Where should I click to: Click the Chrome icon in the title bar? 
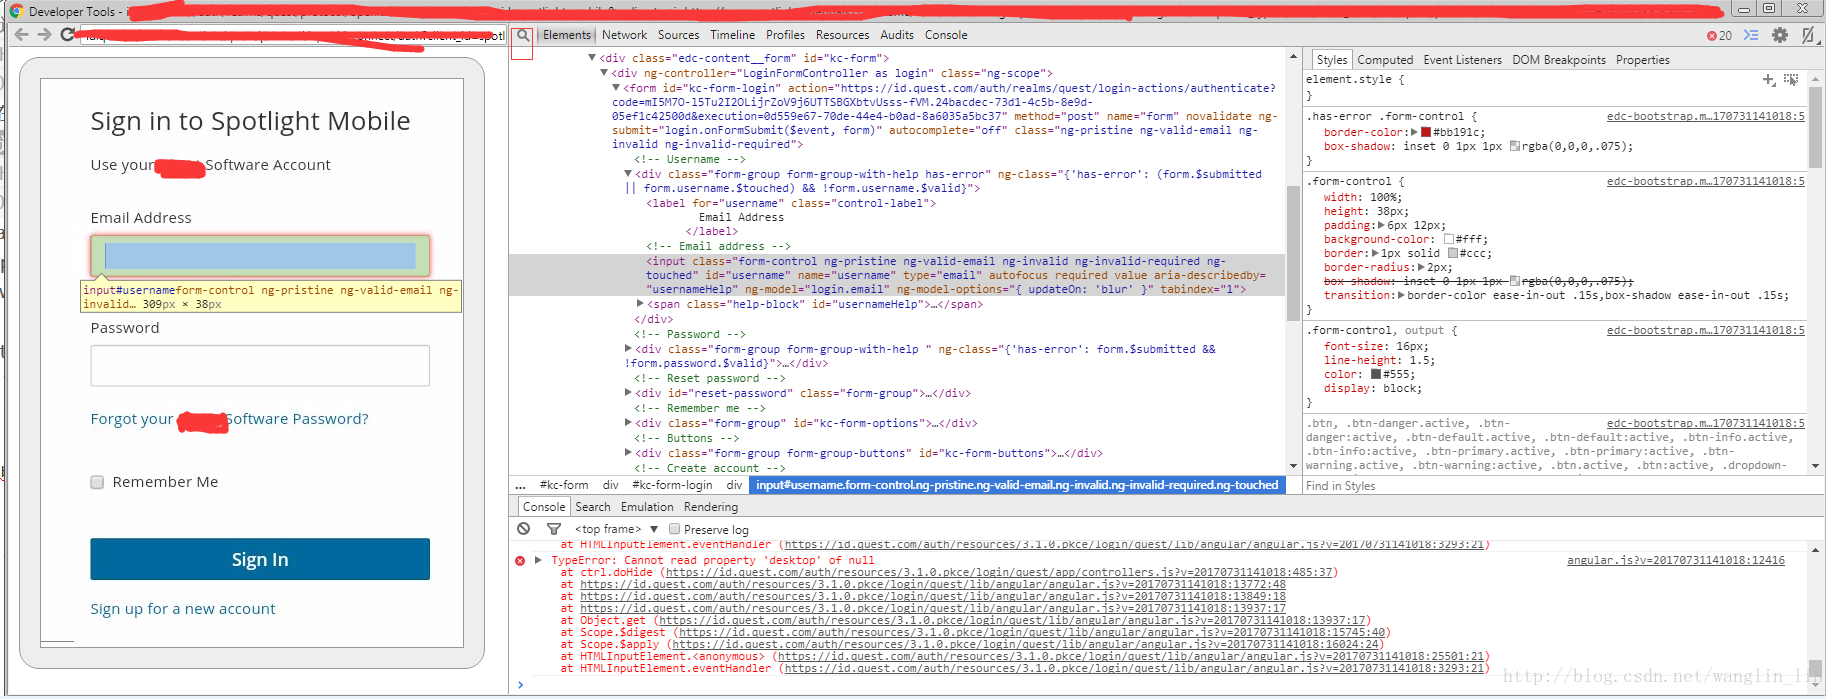click(15, 11)
